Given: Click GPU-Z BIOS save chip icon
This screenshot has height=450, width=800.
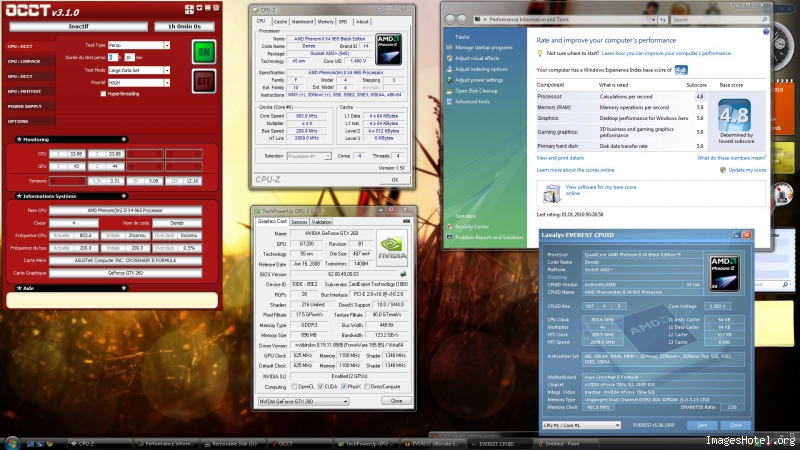Looking at the screenshot, I should pos(403,274).
